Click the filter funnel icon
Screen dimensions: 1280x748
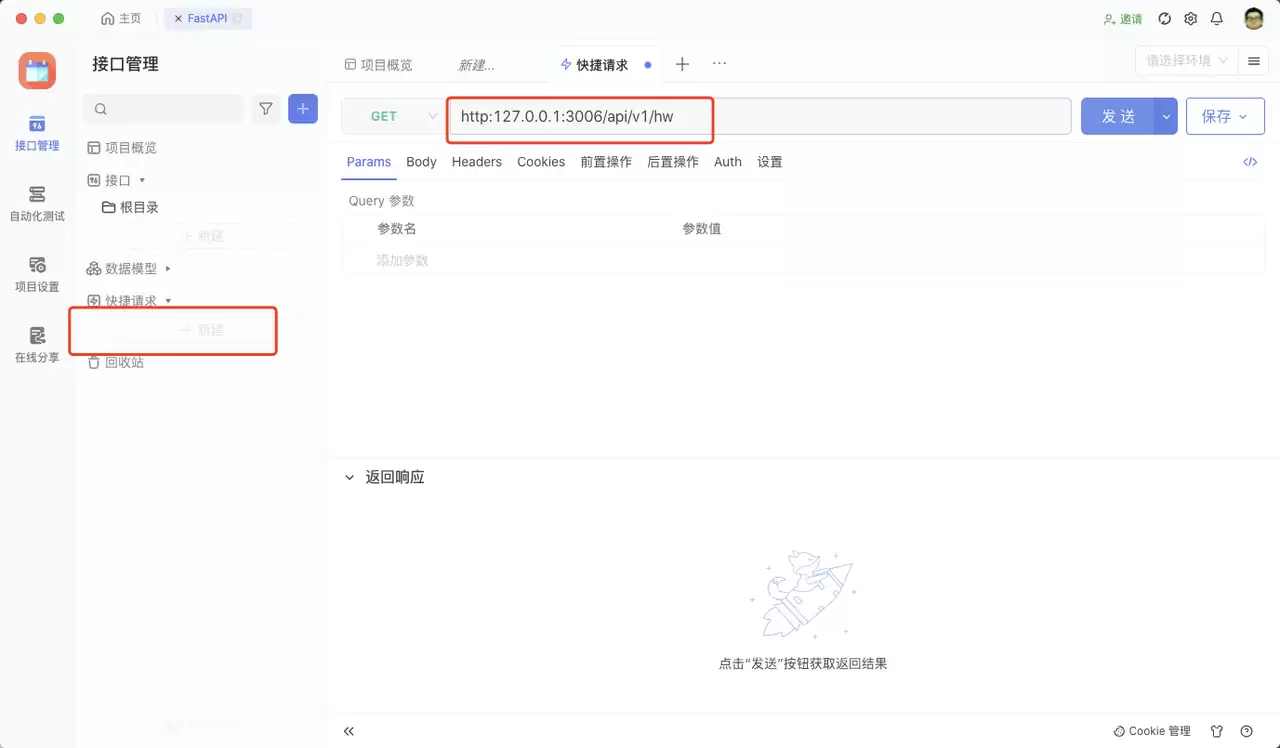(x=266, y=108)
